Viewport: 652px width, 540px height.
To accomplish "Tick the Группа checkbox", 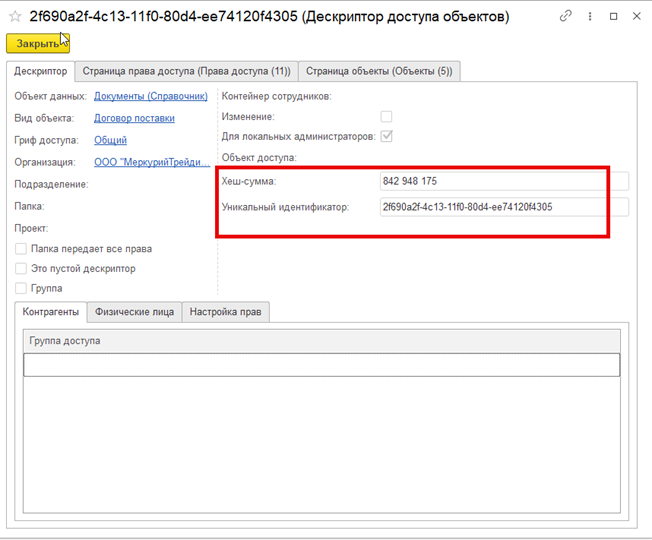I will coord(21,289).
